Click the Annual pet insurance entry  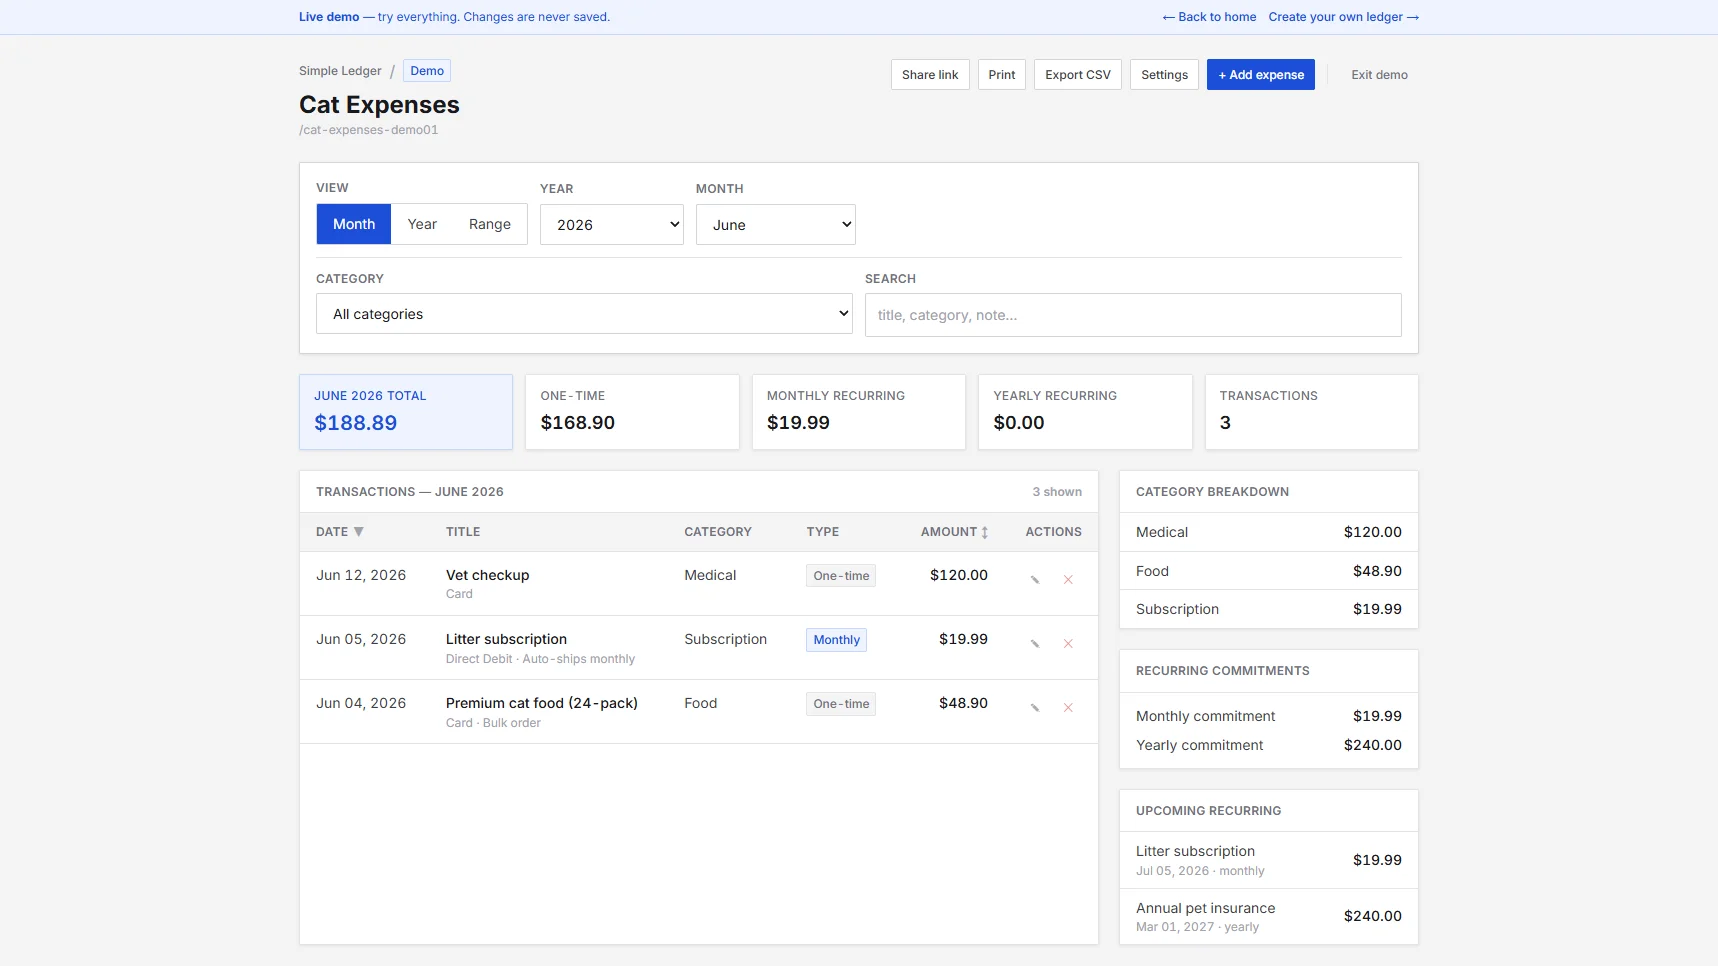point(1269,916)
